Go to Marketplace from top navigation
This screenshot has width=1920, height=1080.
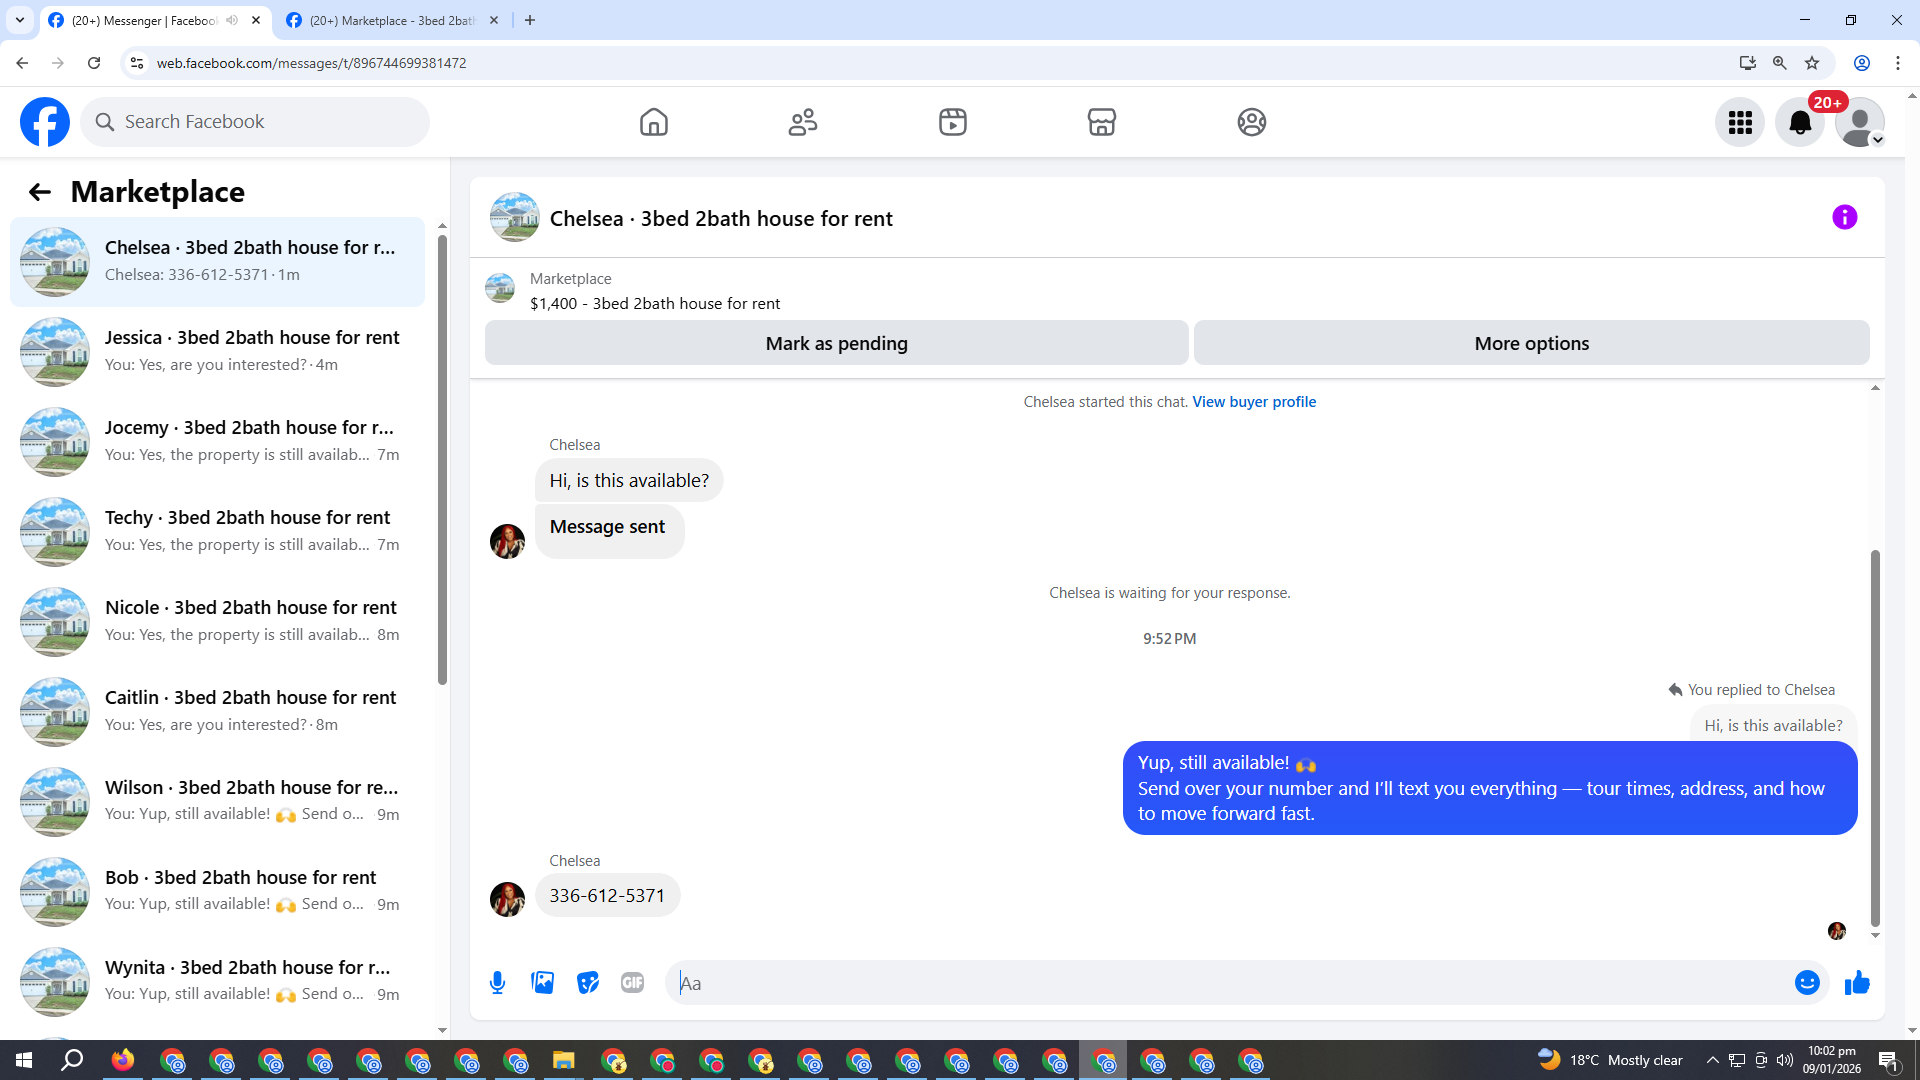point(1101,122)
